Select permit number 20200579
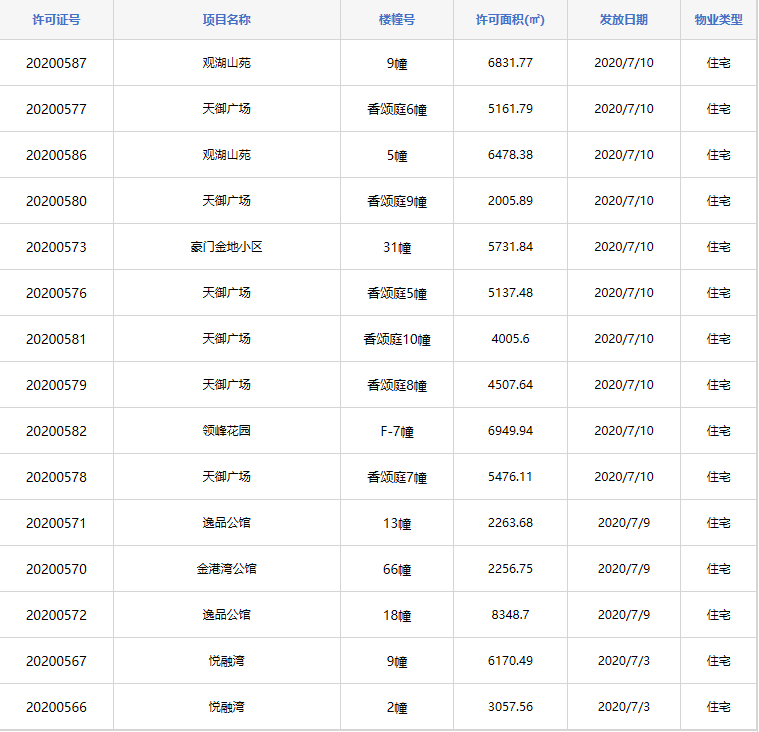 56,385
